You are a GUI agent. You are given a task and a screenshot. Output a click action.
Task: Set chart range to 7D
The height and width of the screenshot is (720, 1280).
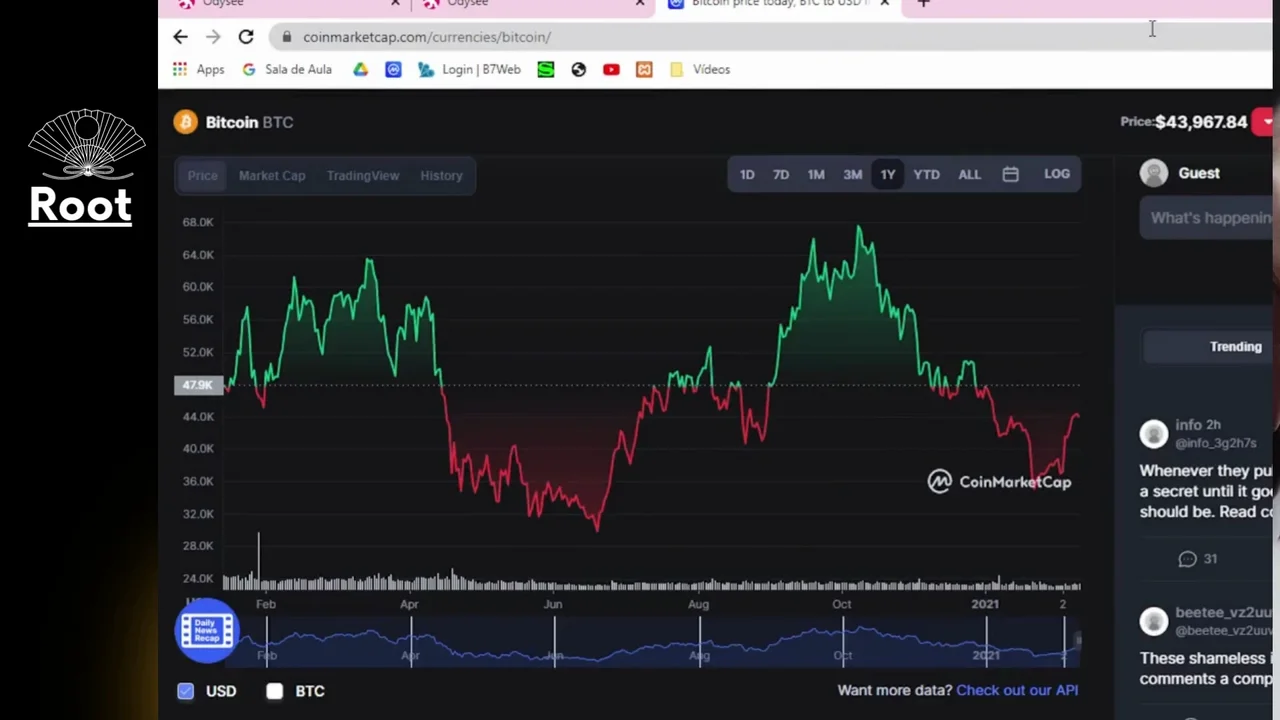click(780, 175)
